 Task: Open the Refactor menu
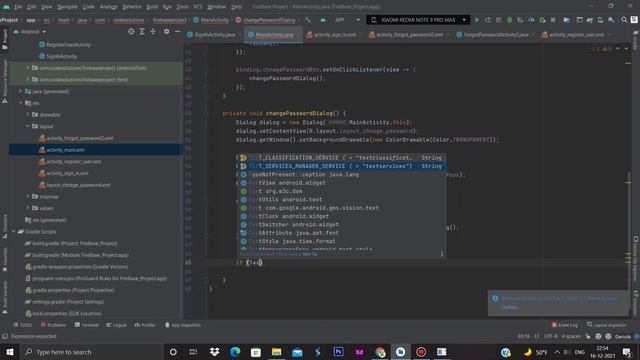pos(132,7)
